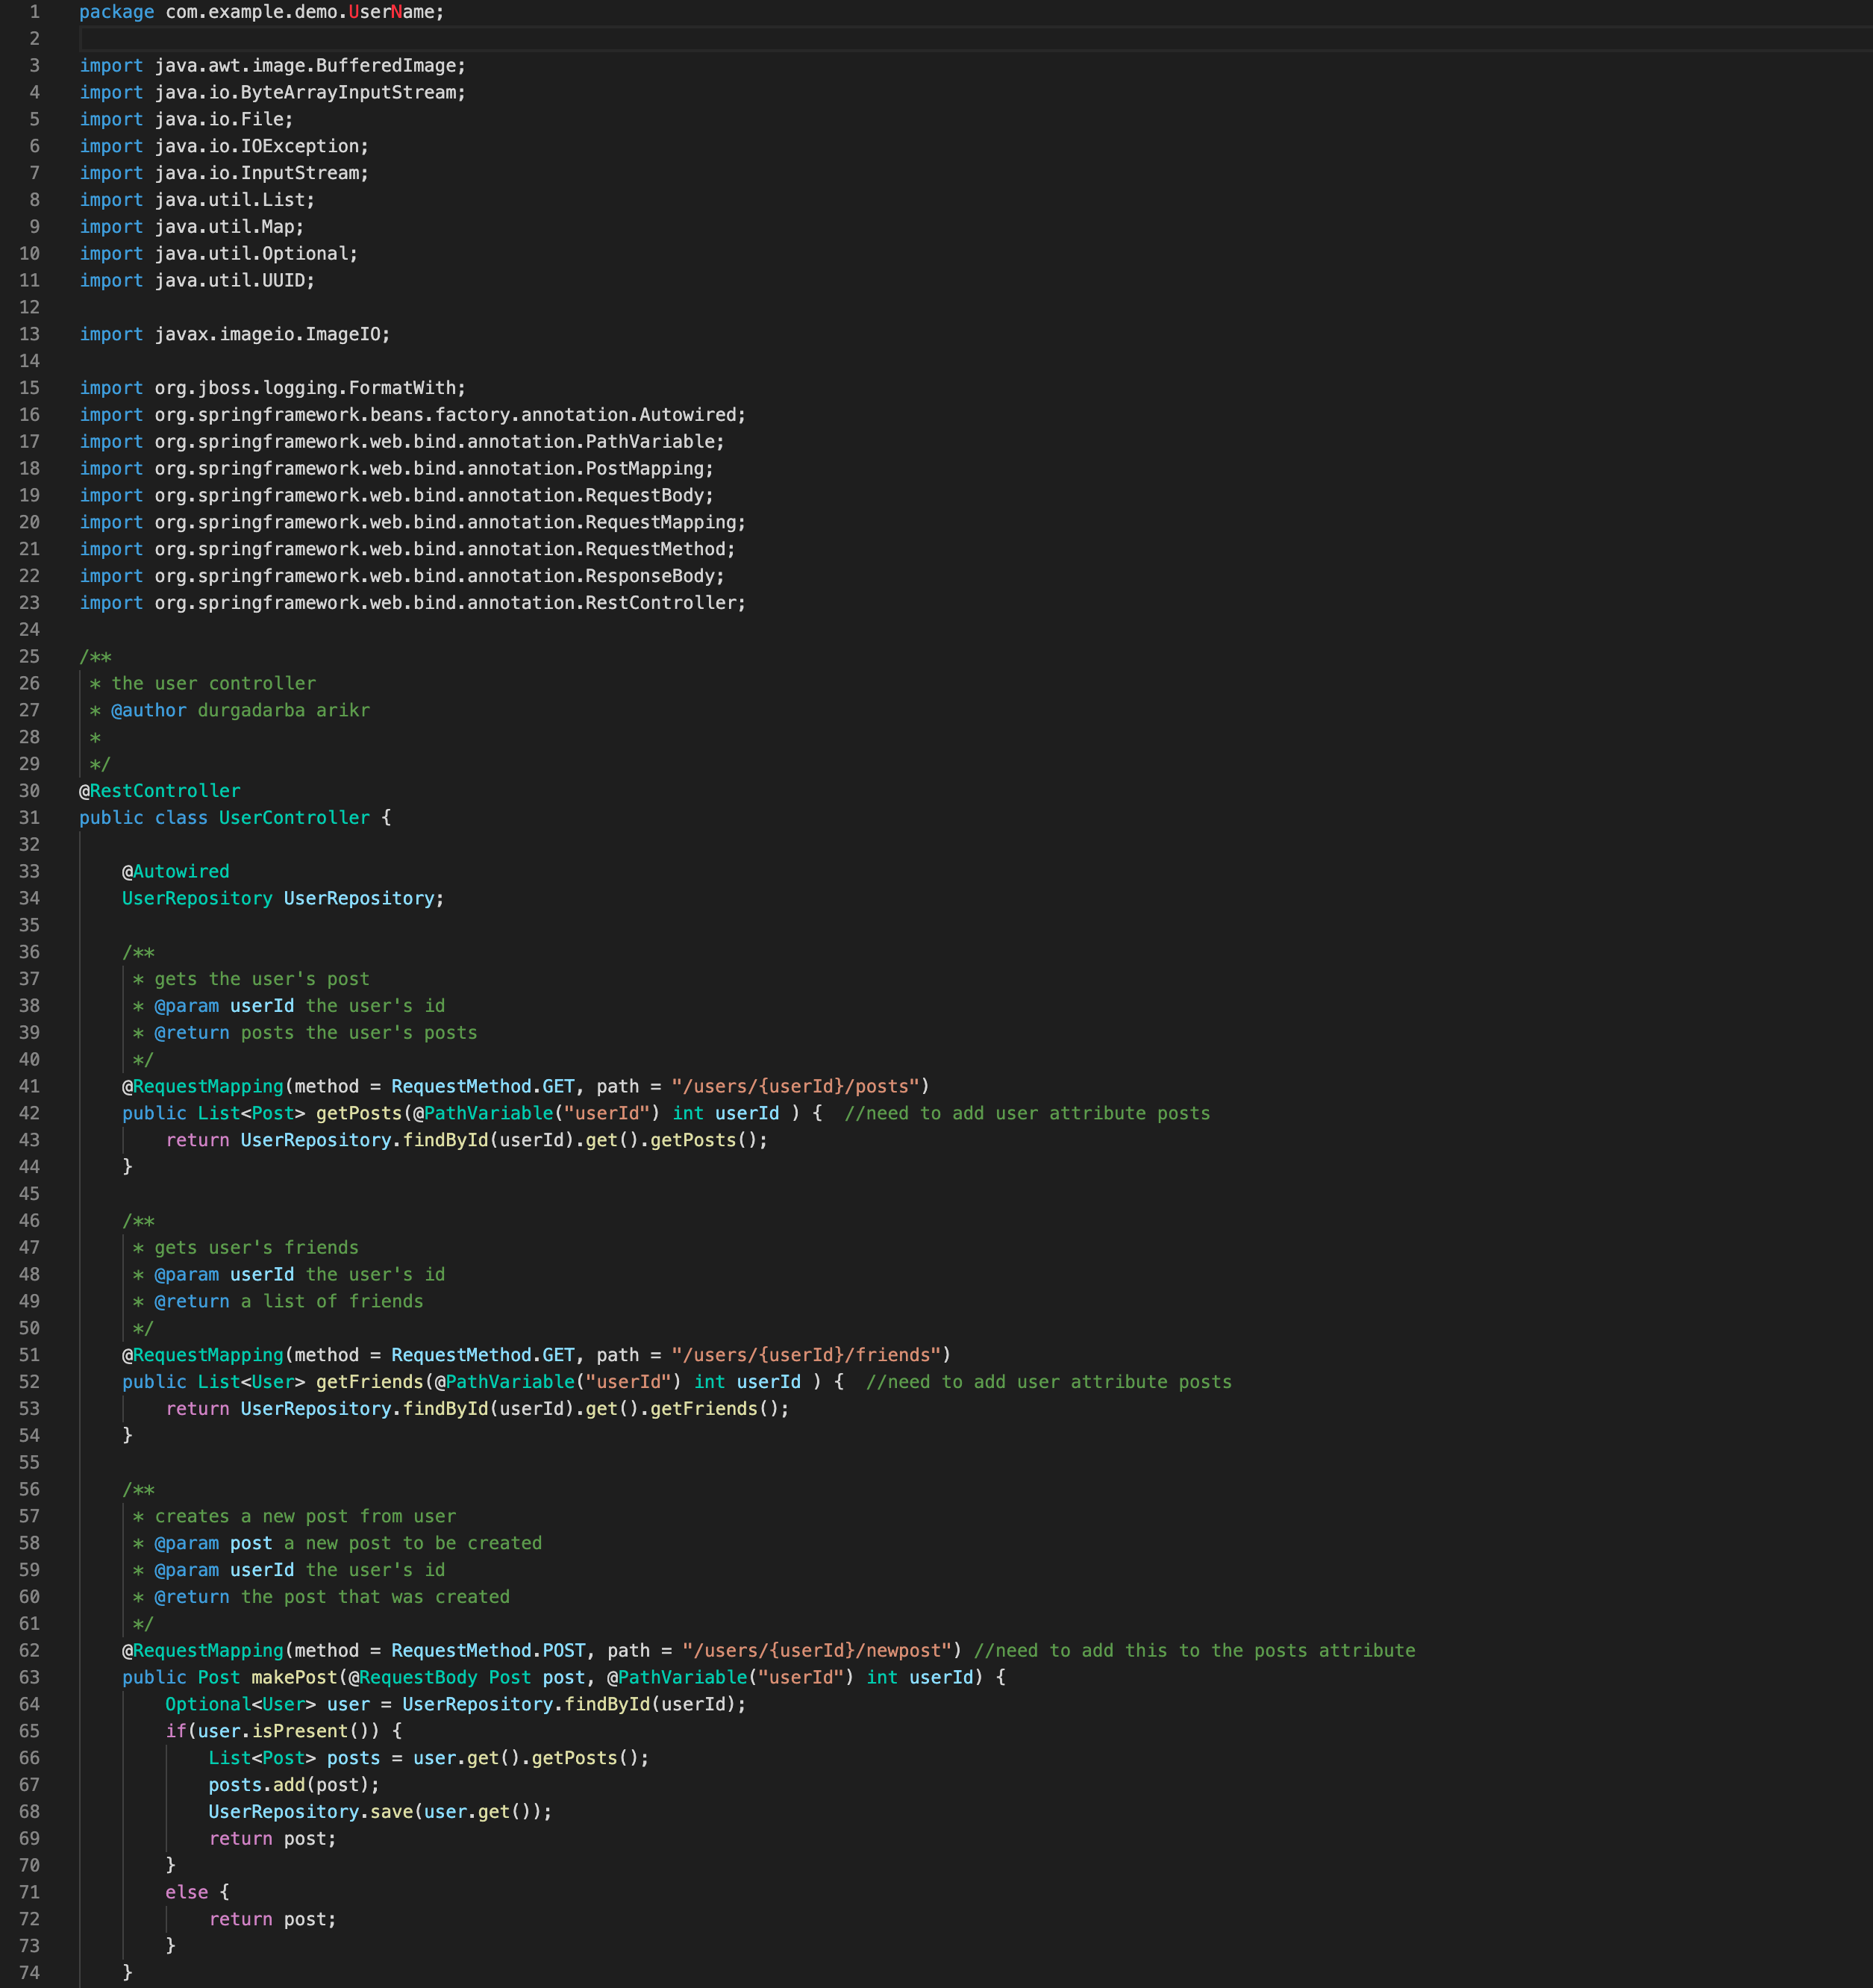Click the import java.util.UUID line

[x=197, y=281]
